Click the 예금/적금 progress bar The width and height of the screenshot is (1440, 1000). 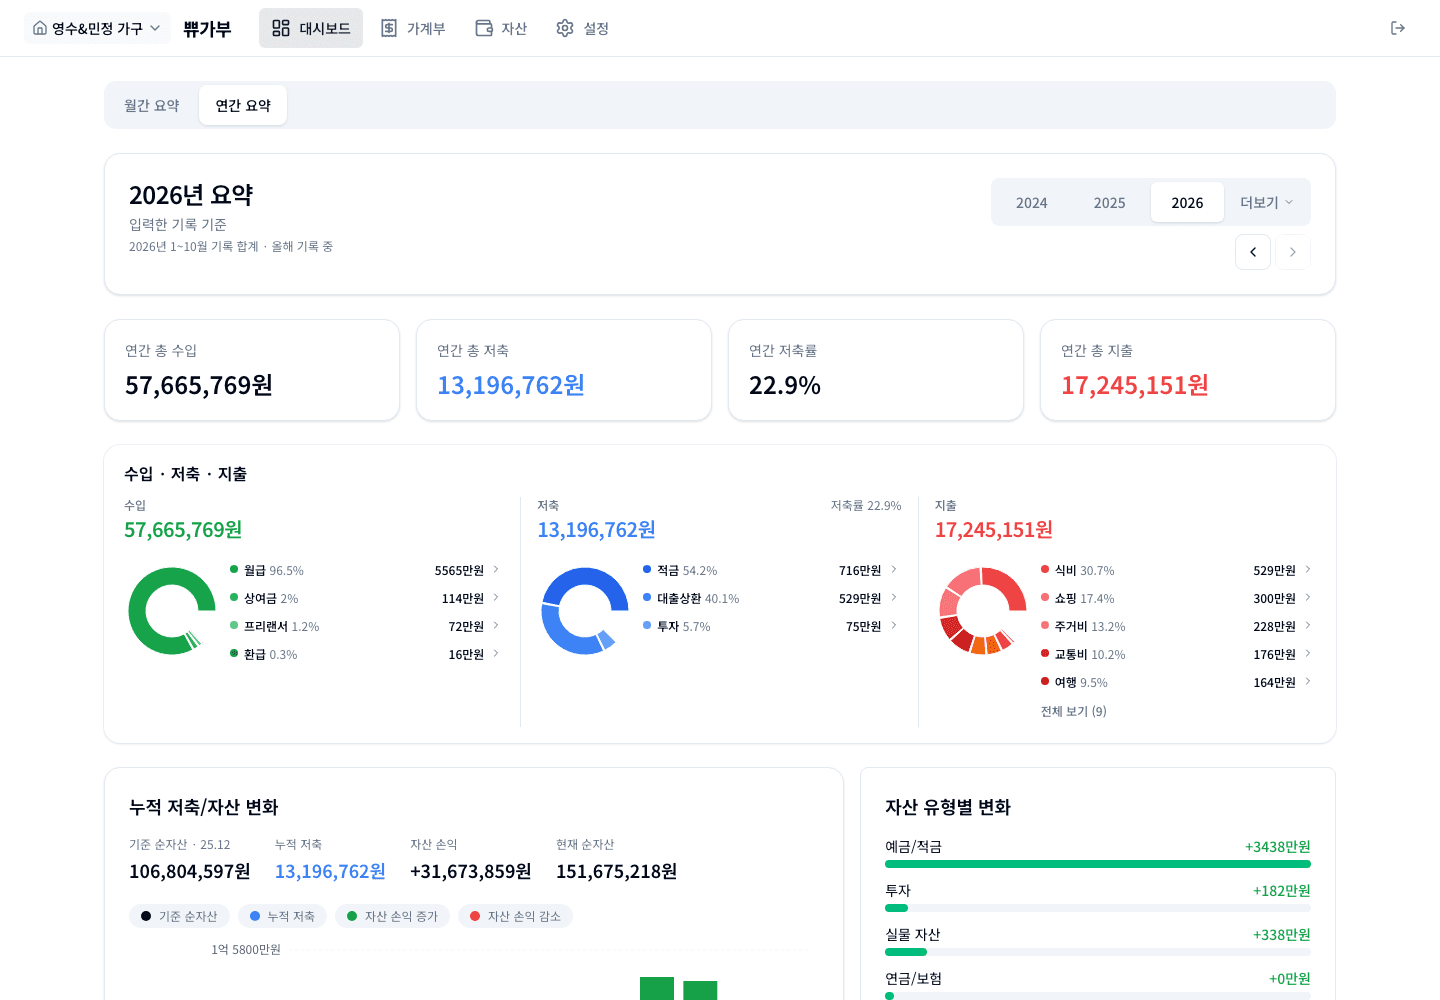1098,864
